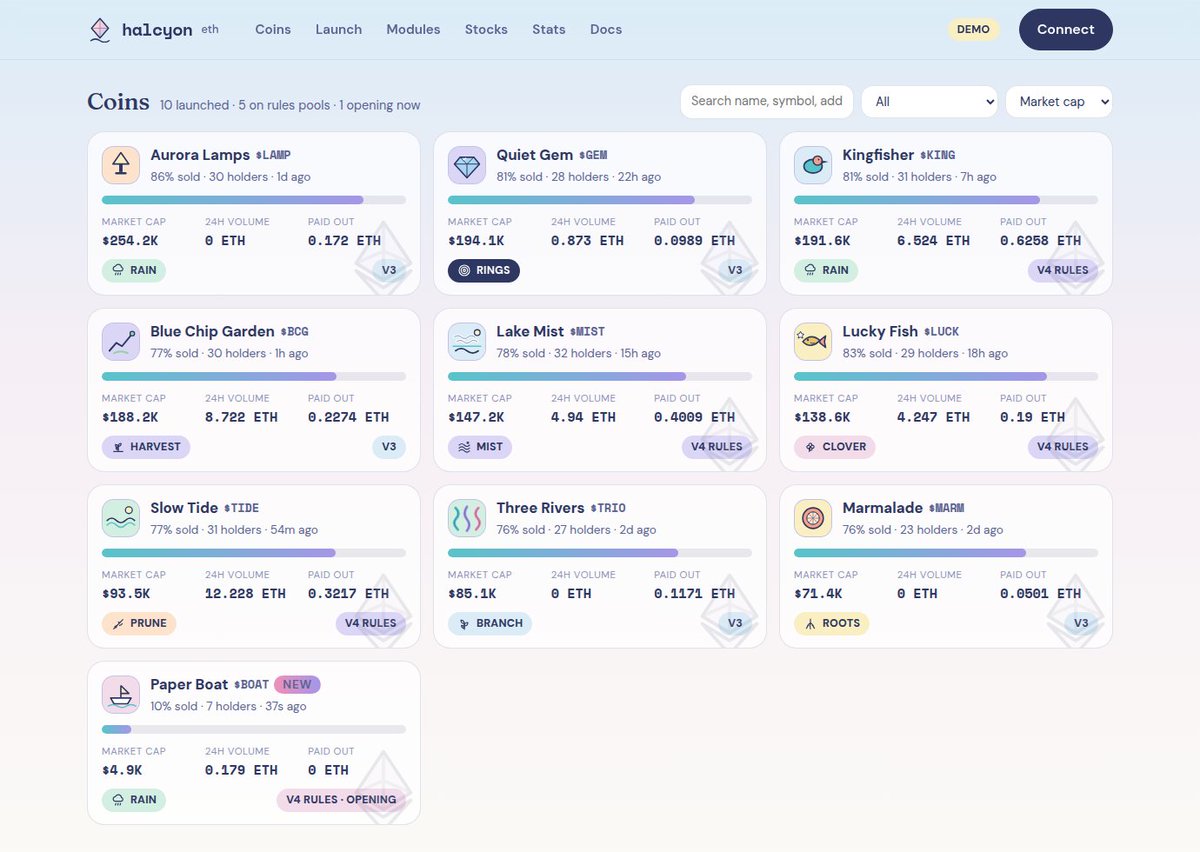Screen dimensions: 1200x852
Task: Click the halcyon logo icon
Action: (x=99, y=30)
